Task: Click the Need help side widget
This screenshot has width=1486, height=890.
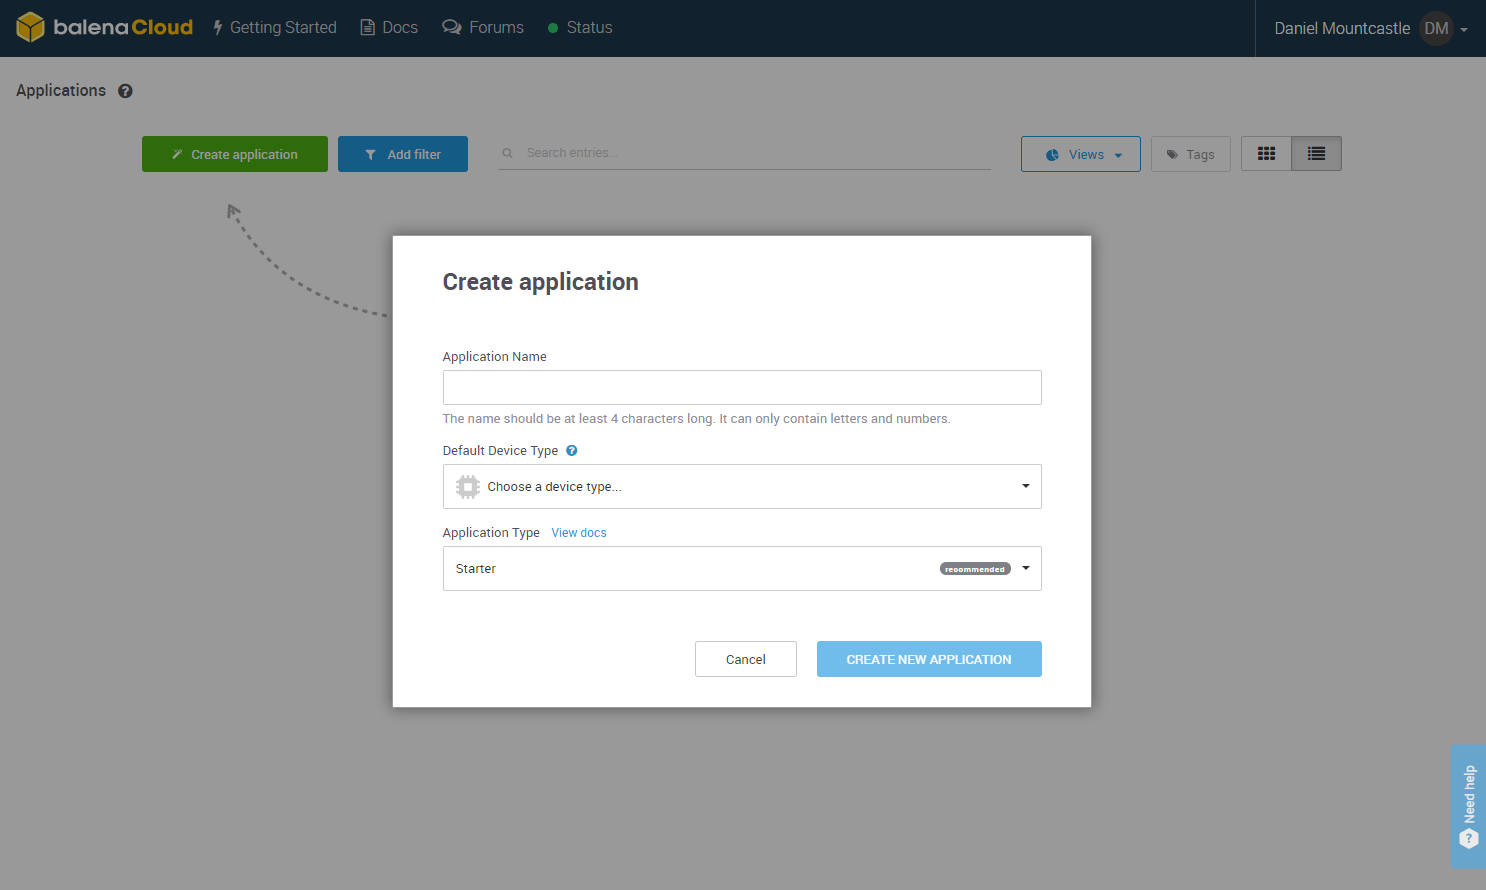Action: (x=1468, y=806)
